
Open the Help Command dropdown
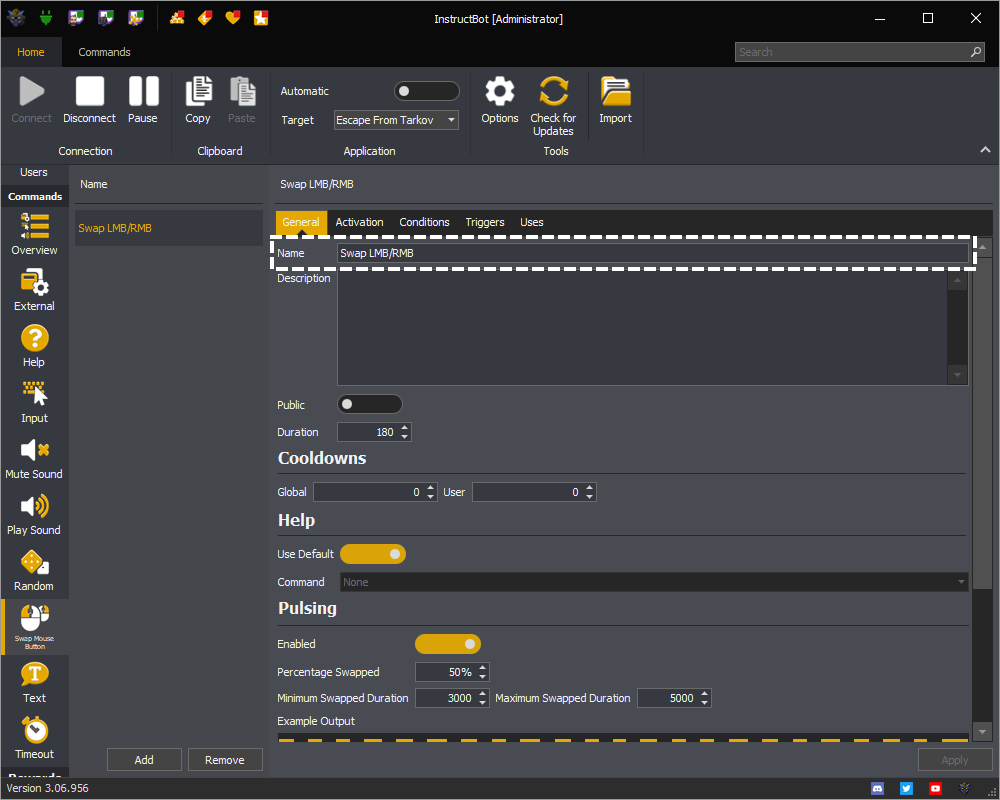pyautogui.click(x=654, y=582)
